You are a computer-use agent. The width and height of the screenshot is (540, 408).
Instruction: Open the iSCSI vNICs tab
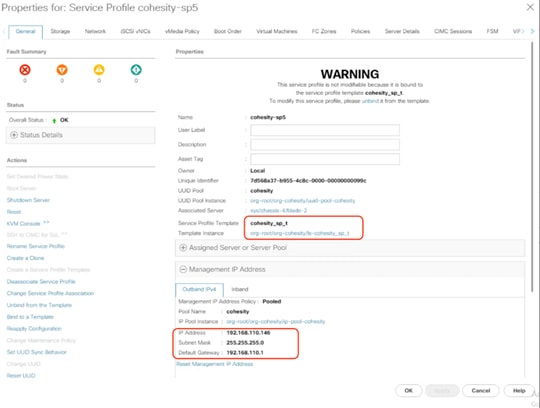pyautogui.click(x=135, y=31)
